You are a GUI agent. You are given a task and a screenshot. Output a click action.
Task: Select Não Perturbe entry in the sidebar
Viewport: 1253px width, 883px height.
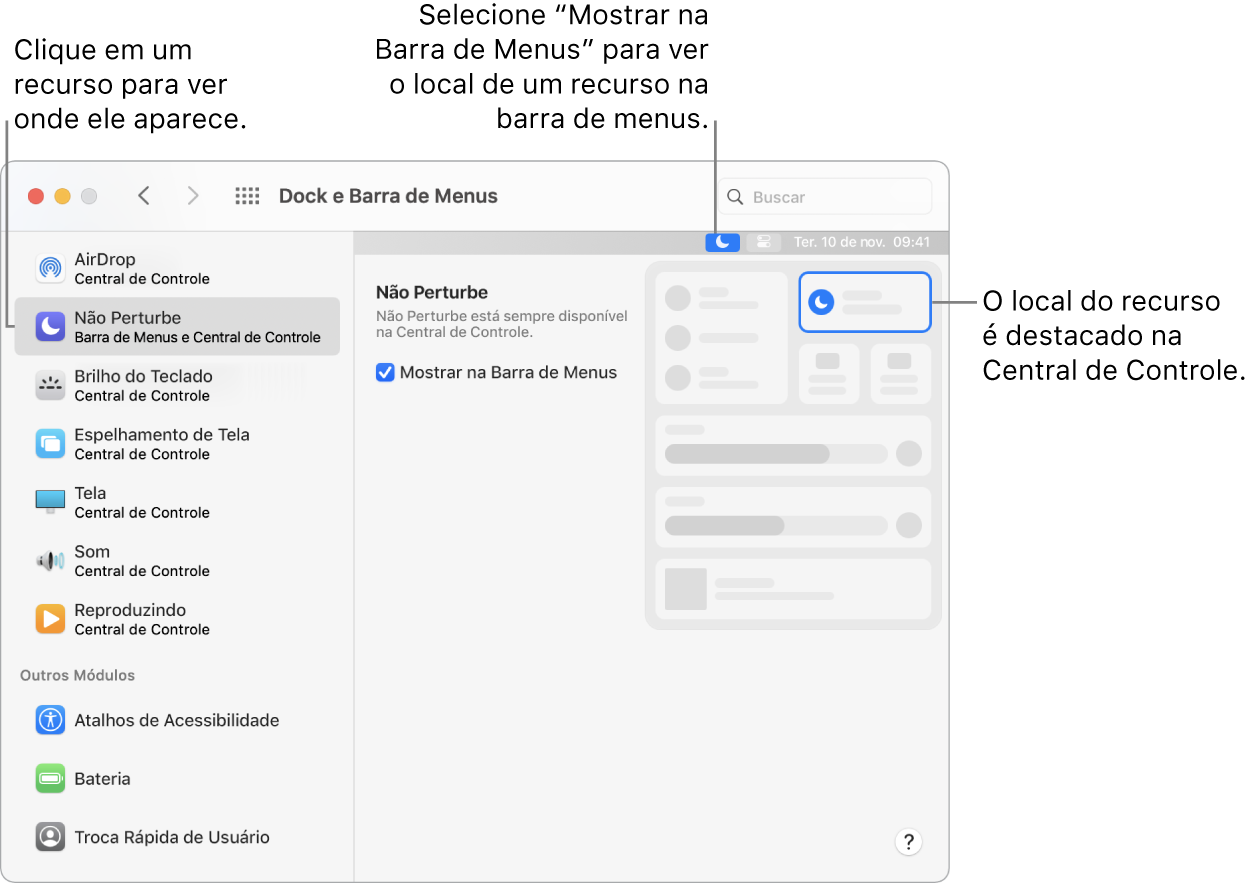coord(177,326)
